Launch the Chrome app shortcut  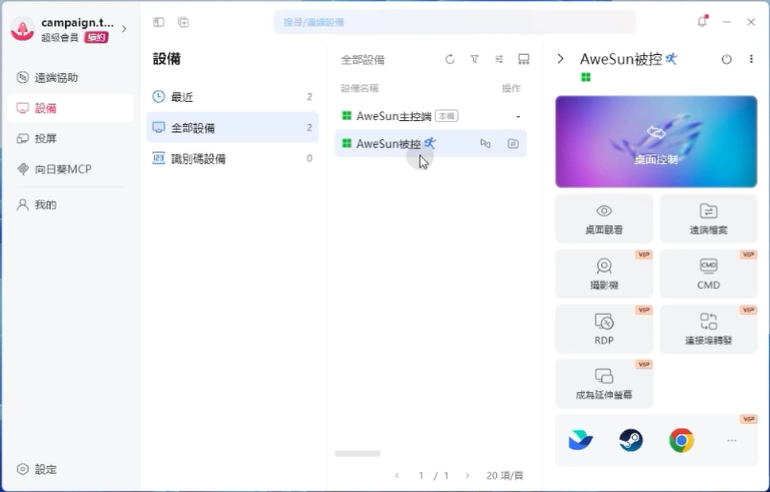point(681,440)
